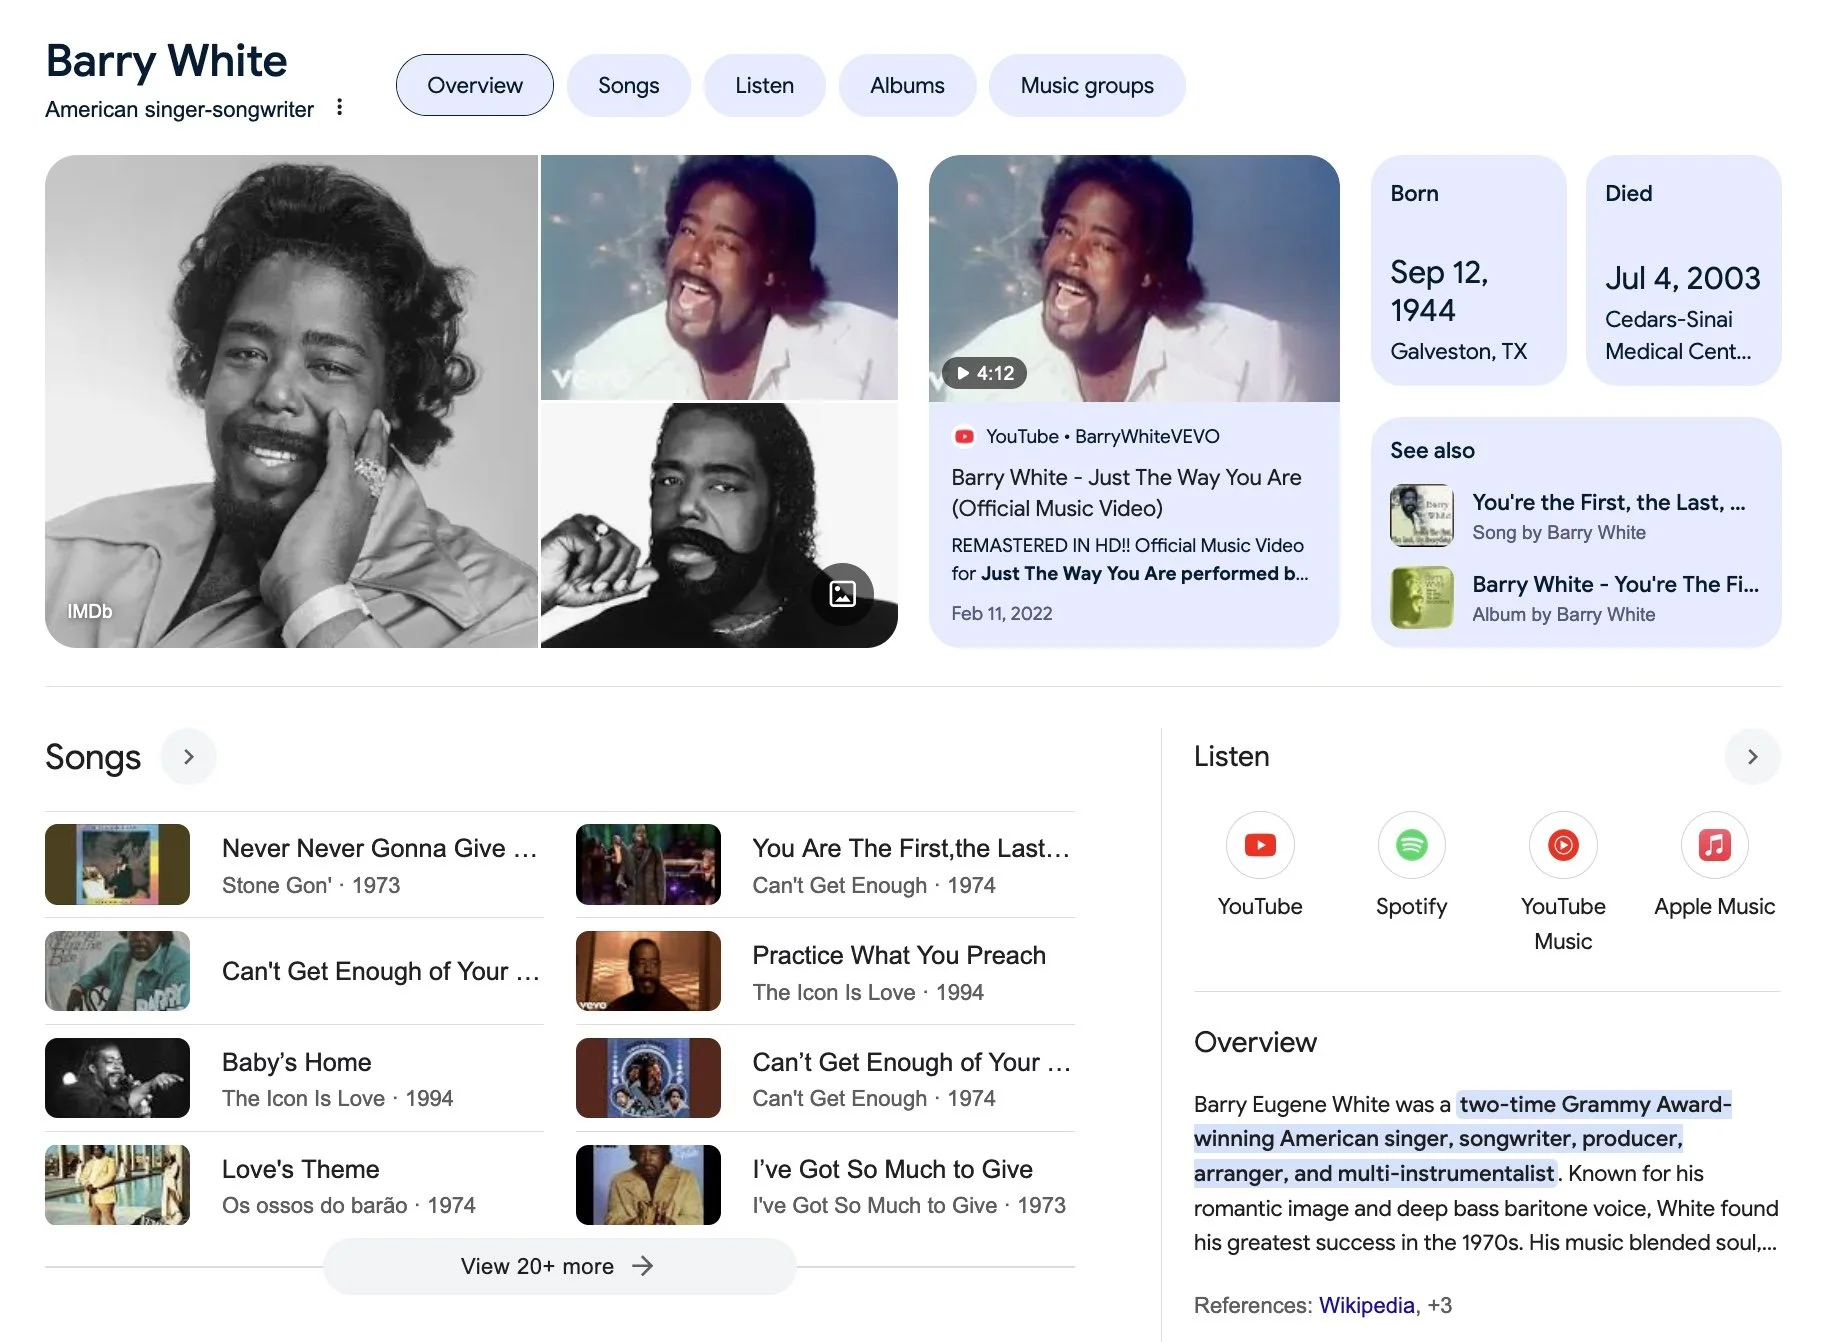
Task: Click the Os ossos do barão · 1974 text
Action: click(348, 1205)
